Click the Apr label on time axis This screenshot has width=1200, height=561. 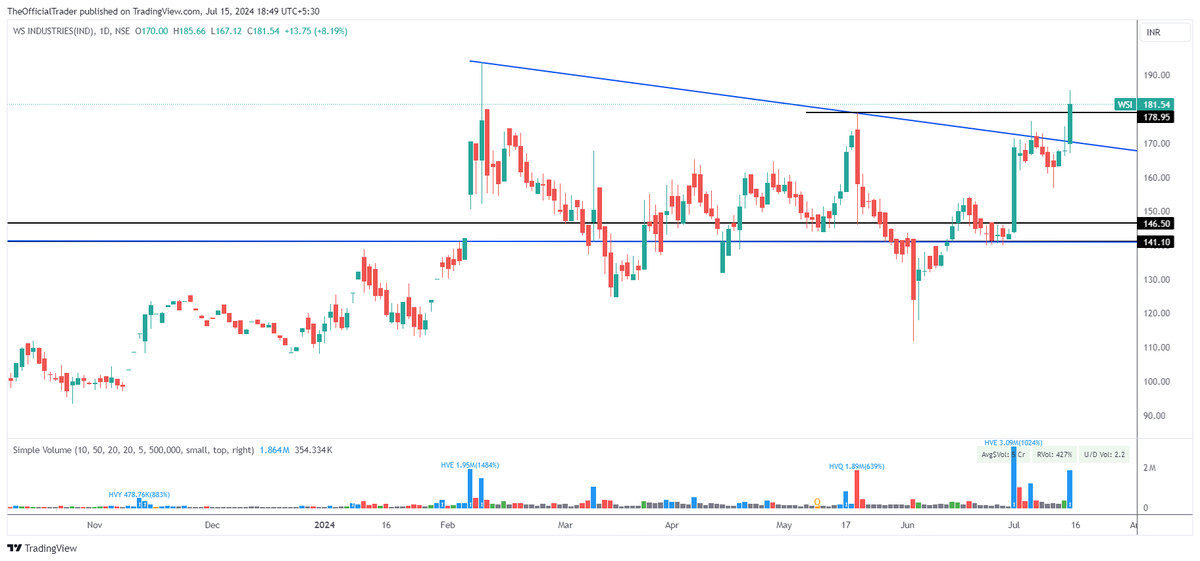(x=672, y=524)
